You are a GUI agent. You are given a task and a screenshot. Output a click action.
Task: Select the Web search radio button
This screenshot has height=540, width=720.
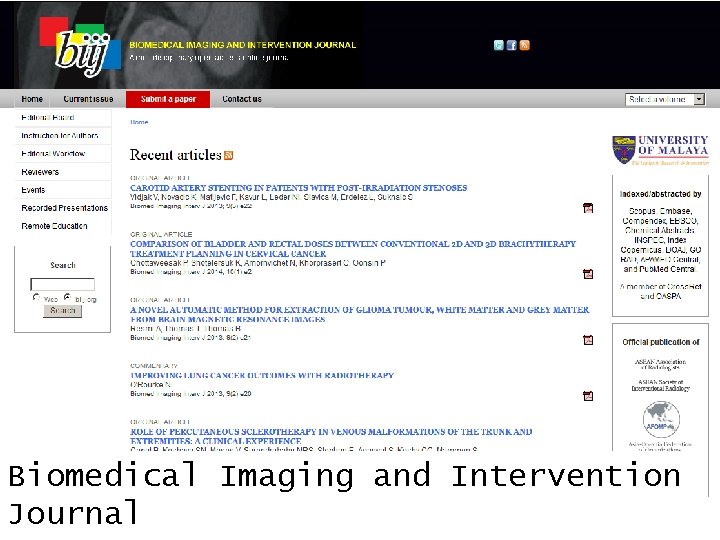click(36, 298)
